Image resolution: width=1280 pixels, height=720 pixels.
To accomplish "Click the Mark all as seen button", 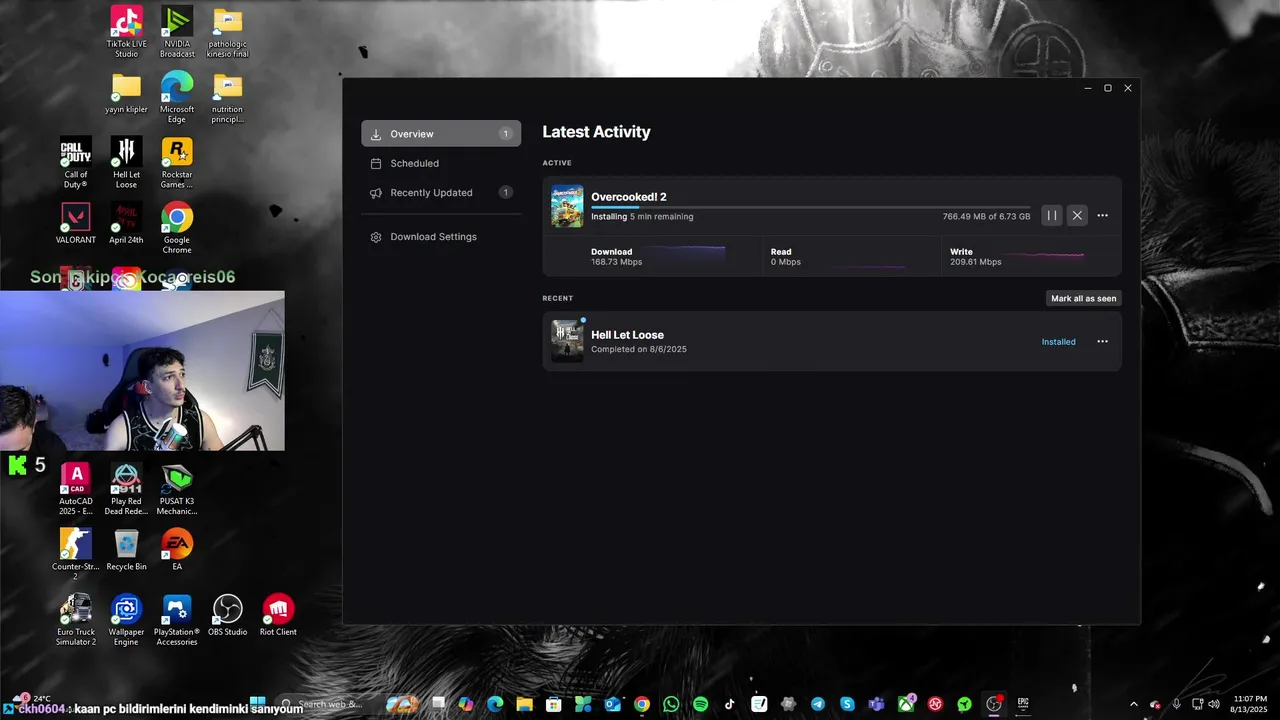I will coord(1083,298).
